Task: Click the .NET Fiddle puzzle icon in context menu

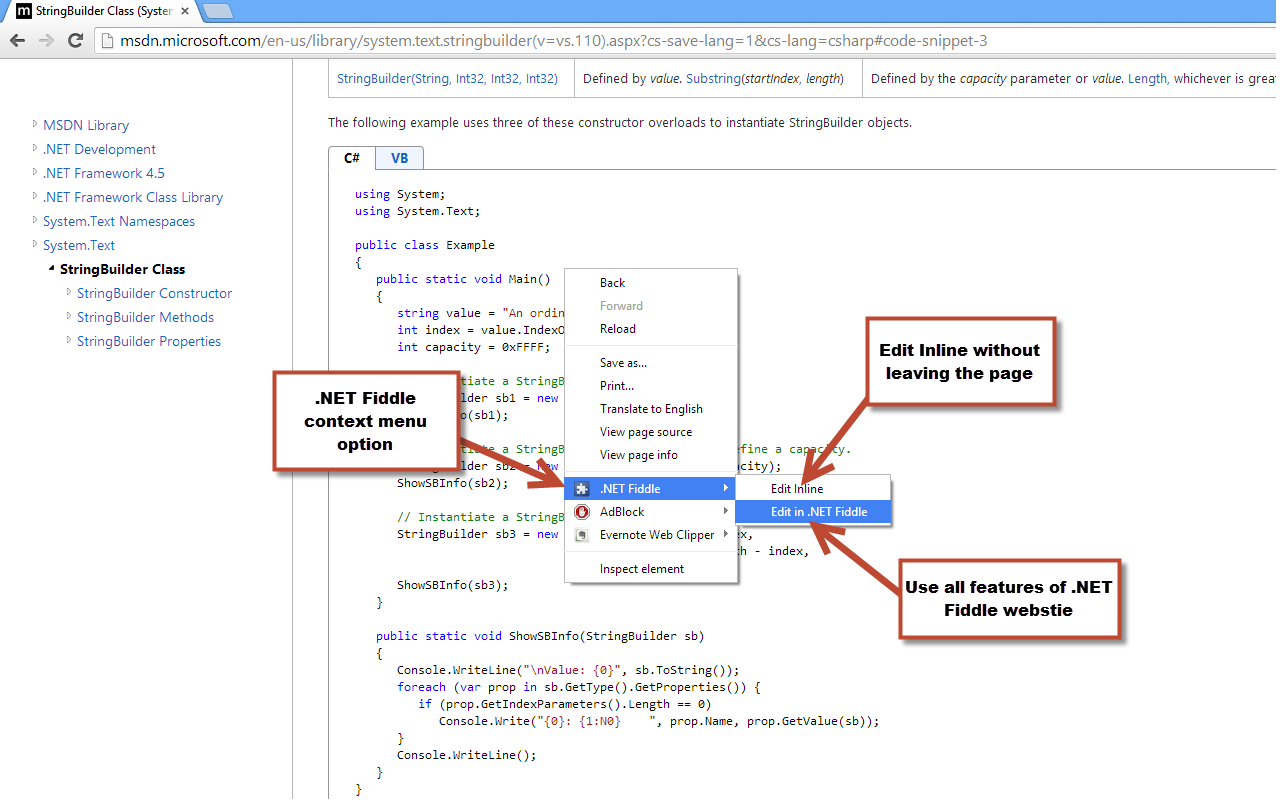Action: point(581,488)
